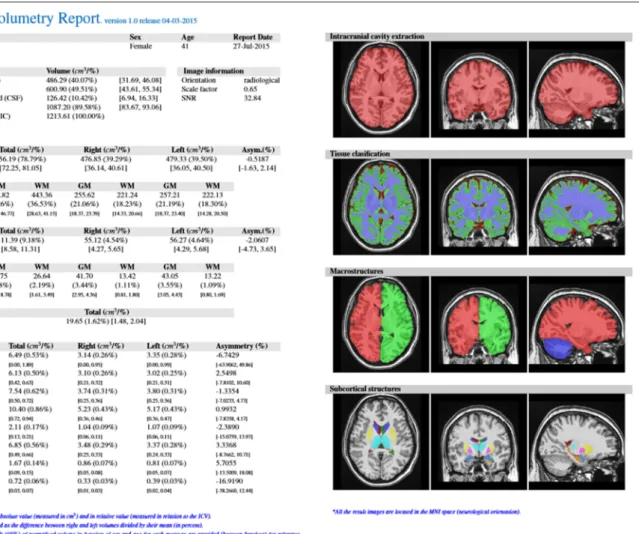Click the 'olumetry Report' title text
This screenshot has height=534, width=639.
coord(50,19)
